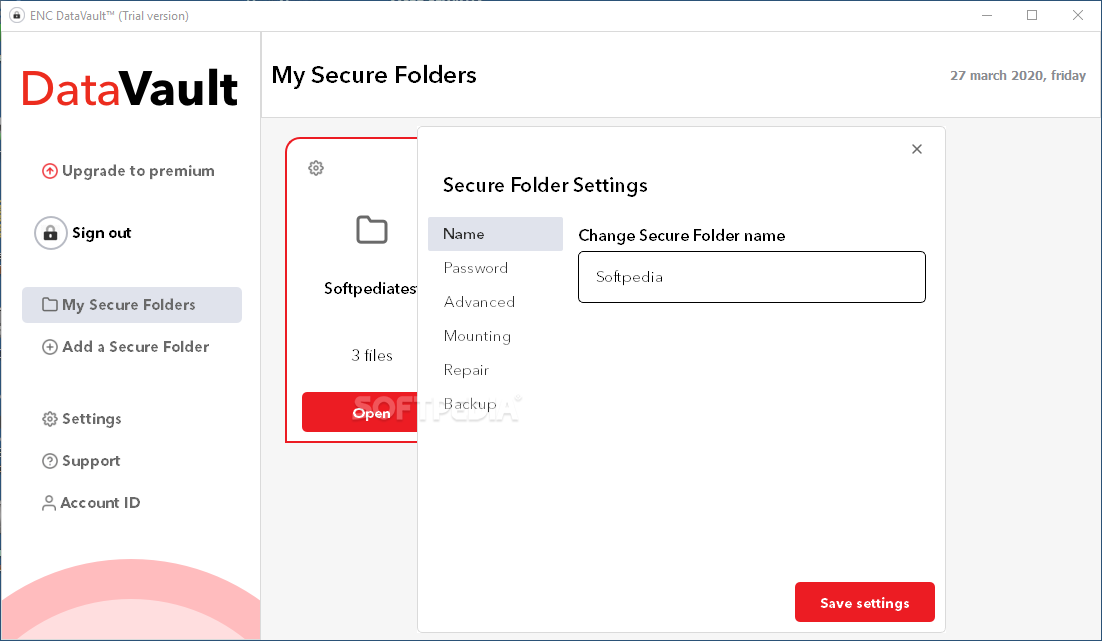
Task: Go to the Mounting settings tab
Action: point(477,336)
